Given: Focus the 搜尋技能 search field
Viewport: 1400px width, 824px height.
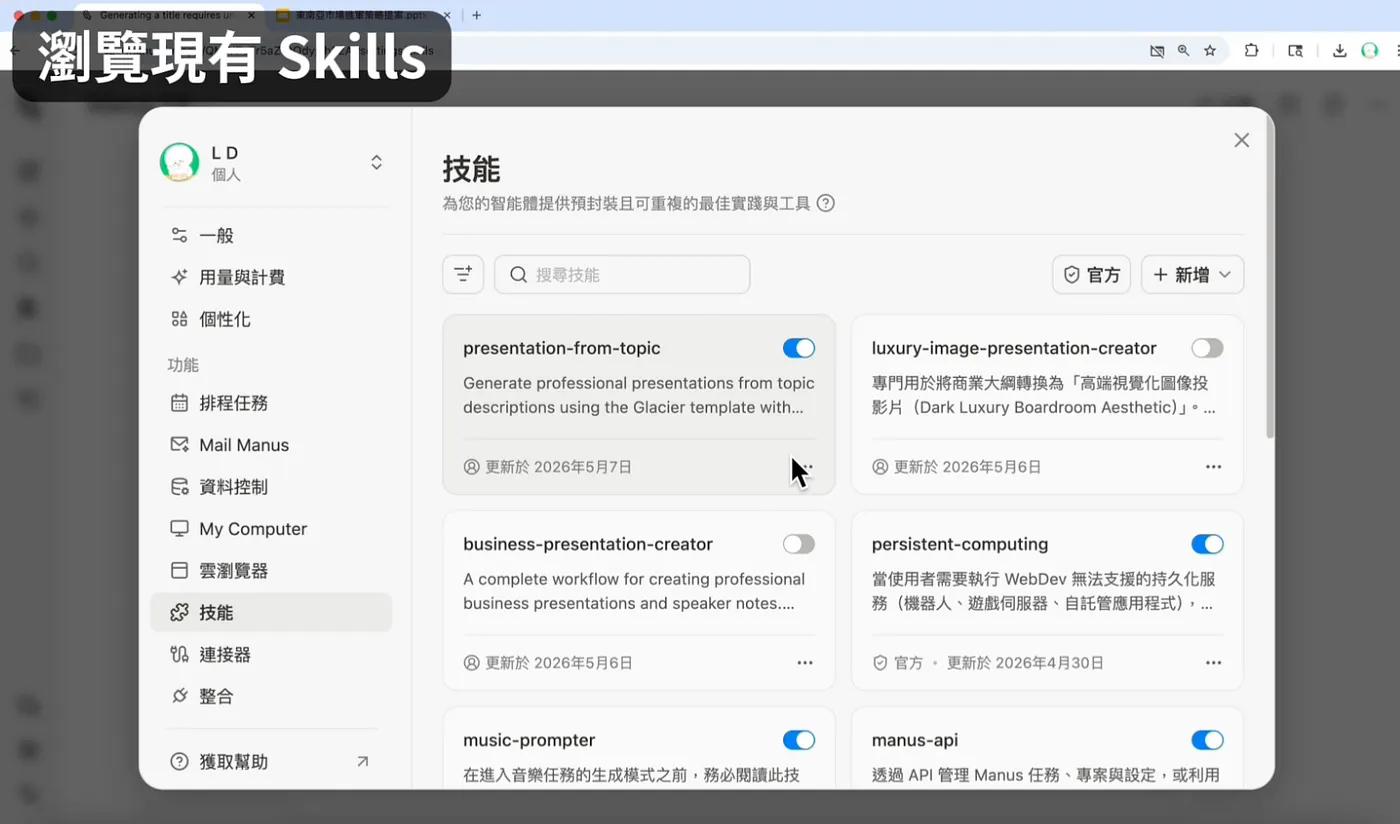Looking at the screenshot, I should 622,274.
